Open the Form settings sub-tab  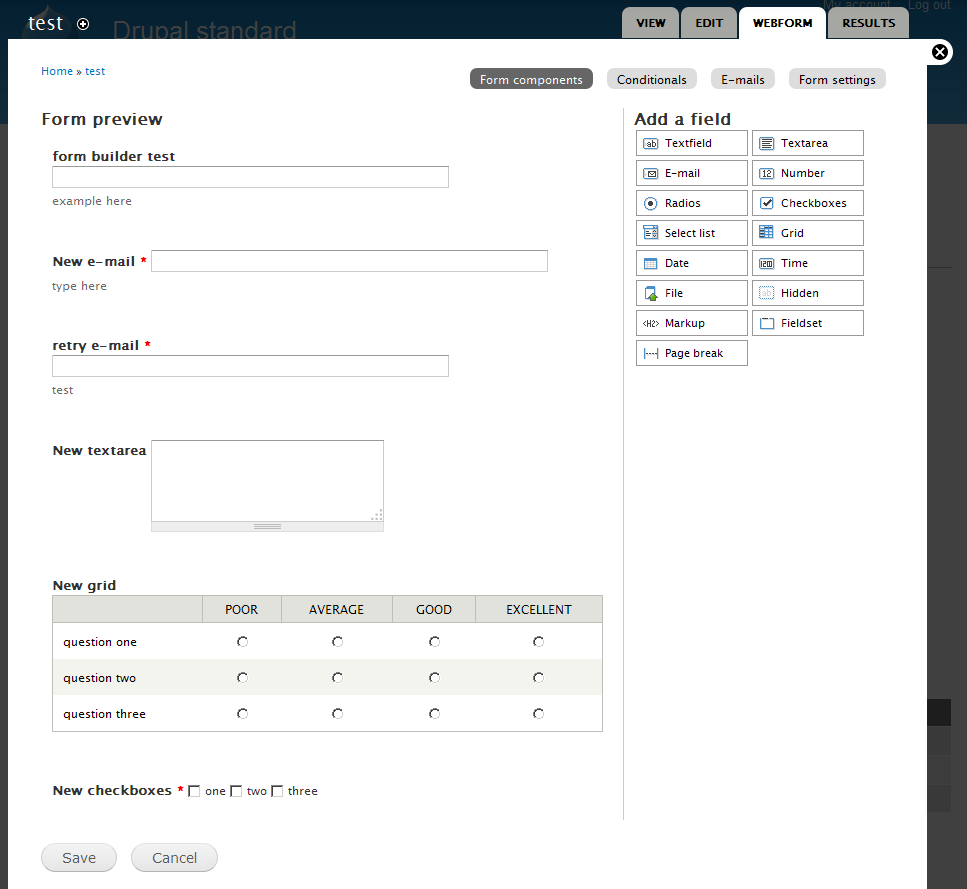(837, 79)
